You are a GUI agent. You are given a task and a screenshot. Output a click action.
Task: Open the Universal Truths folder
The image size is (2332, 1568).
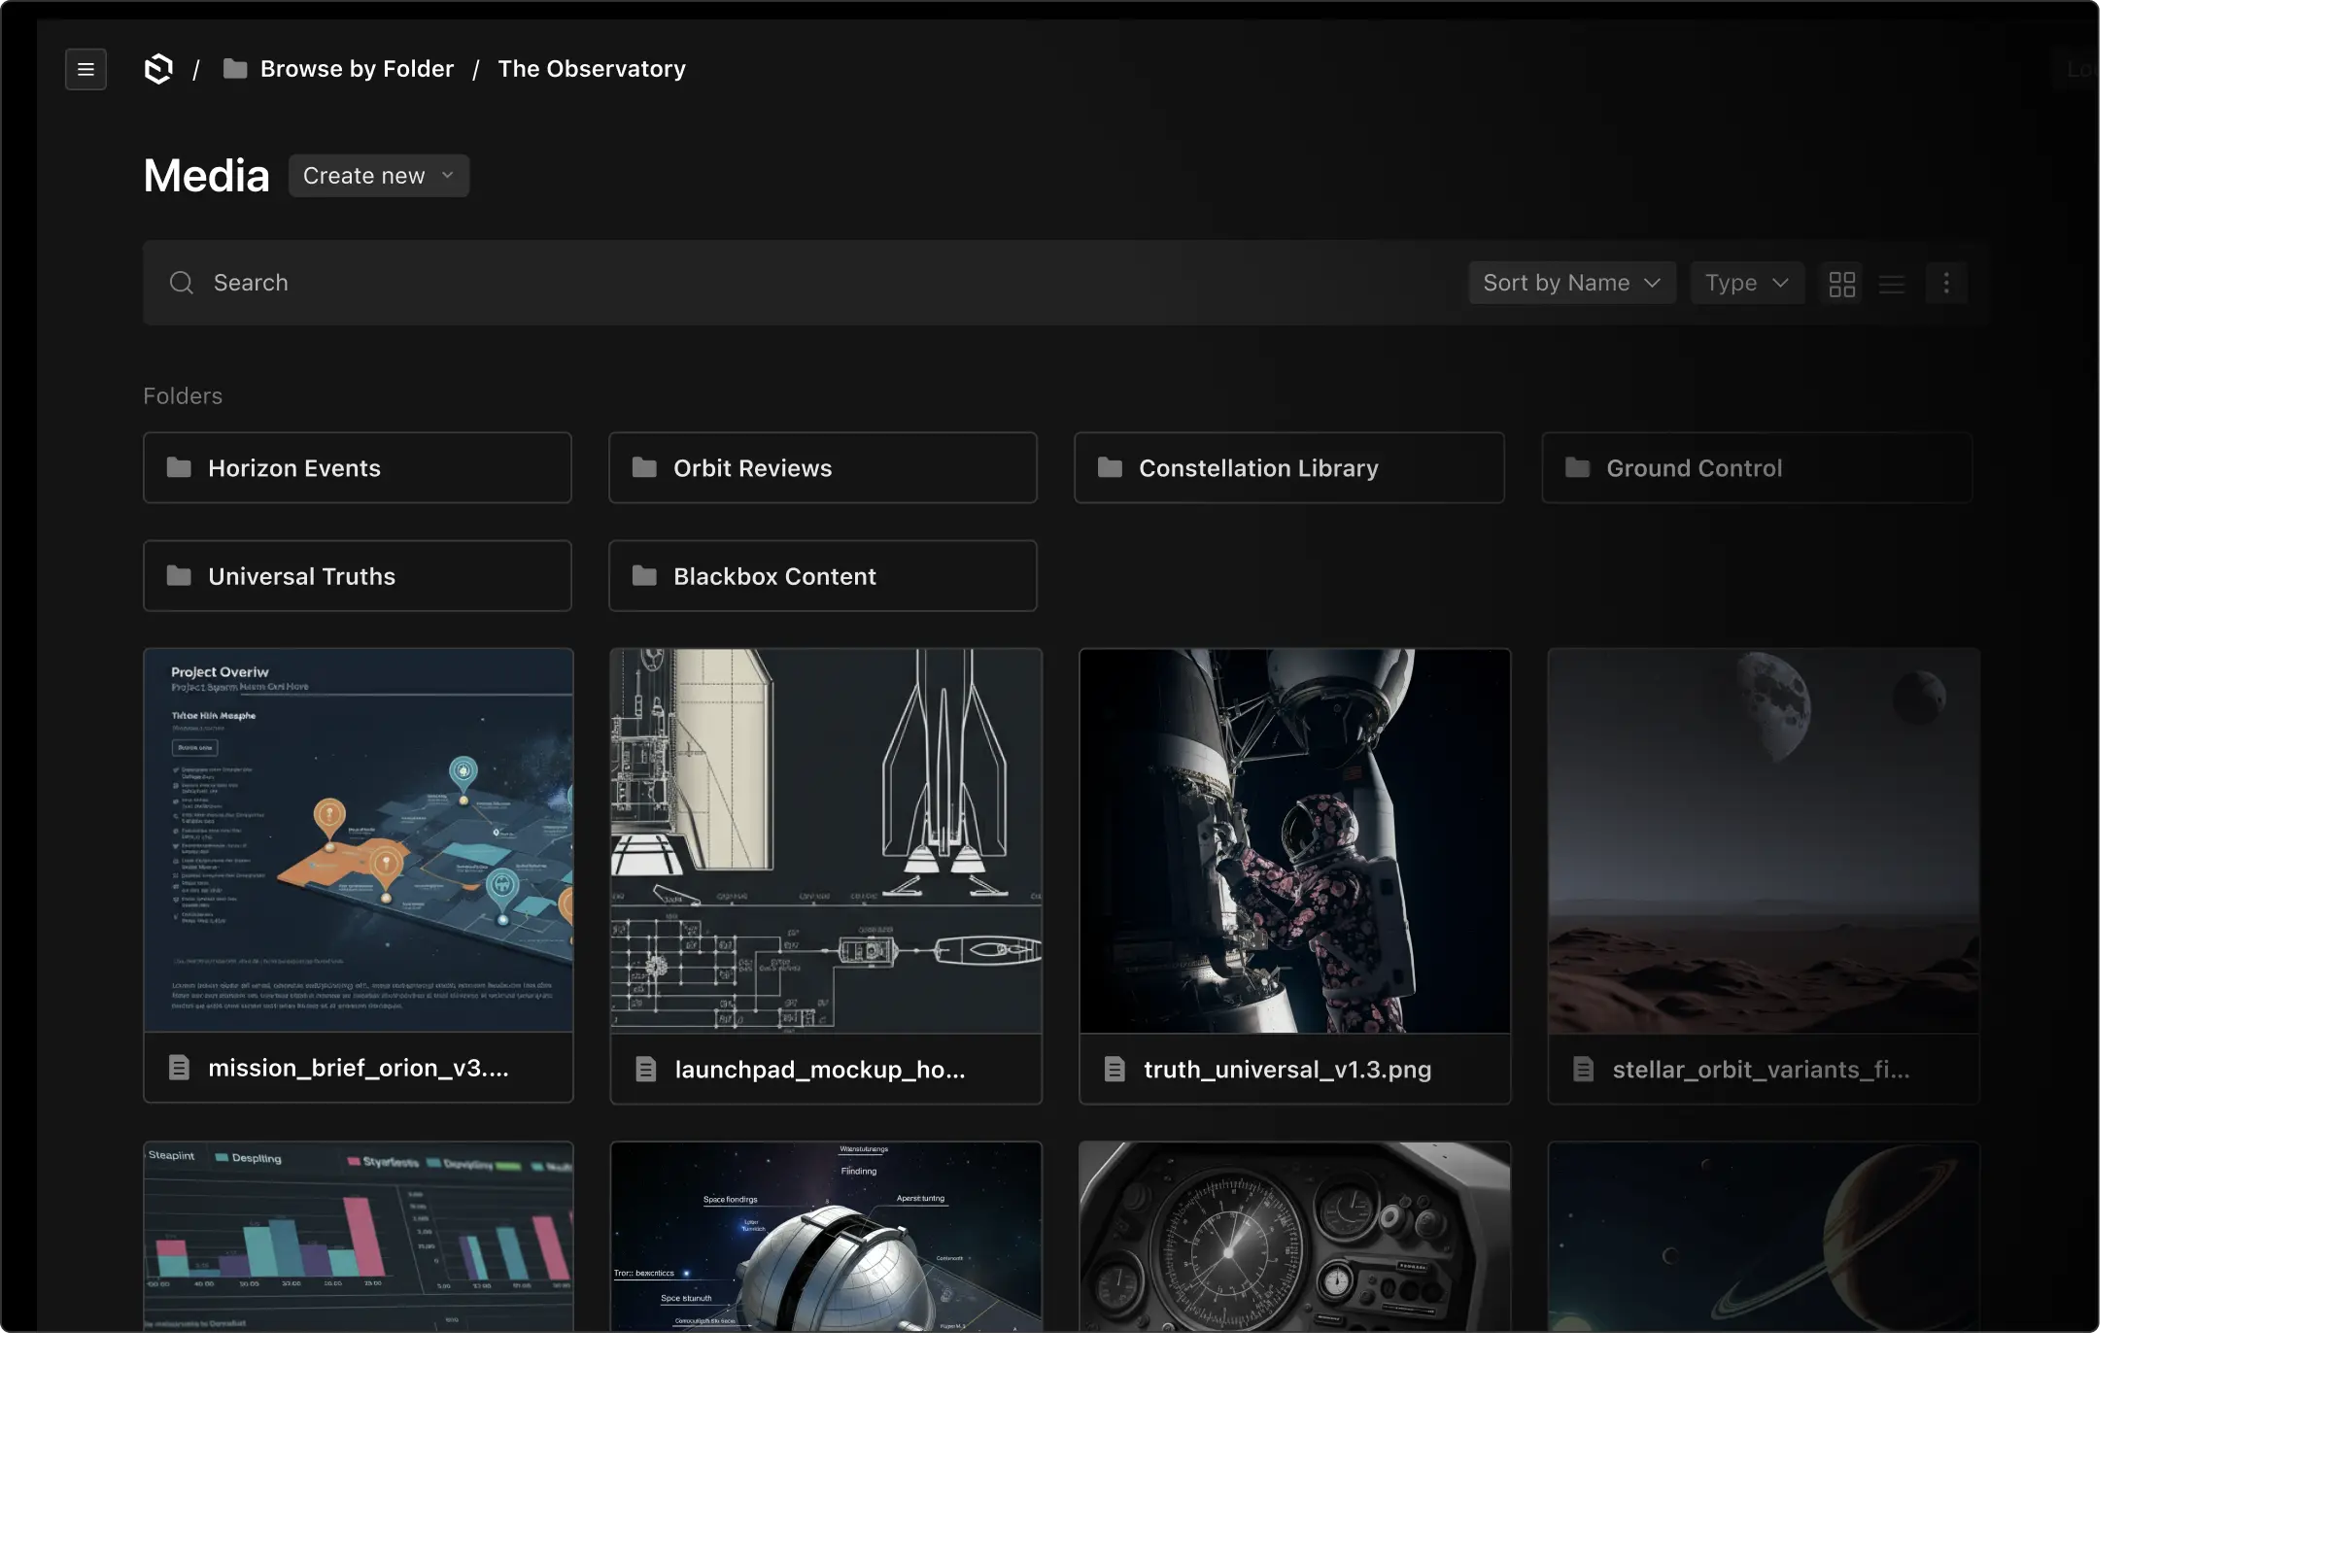click(357, 576)
